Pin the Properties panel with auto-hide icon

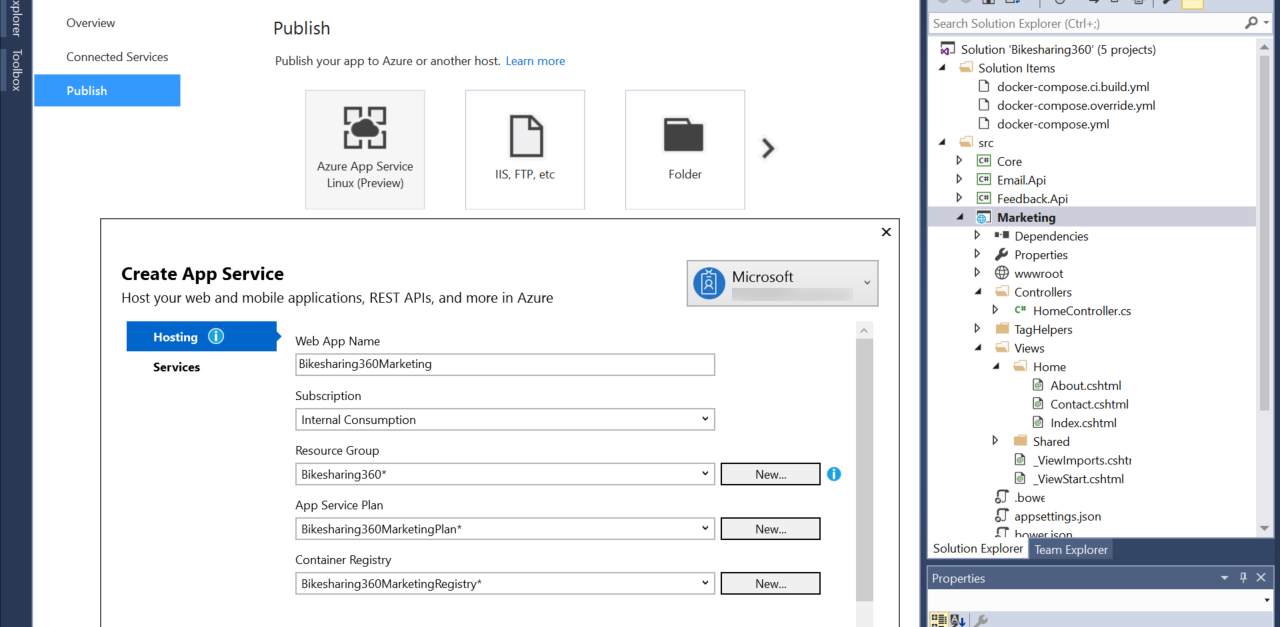click(x=1244, y=578)
